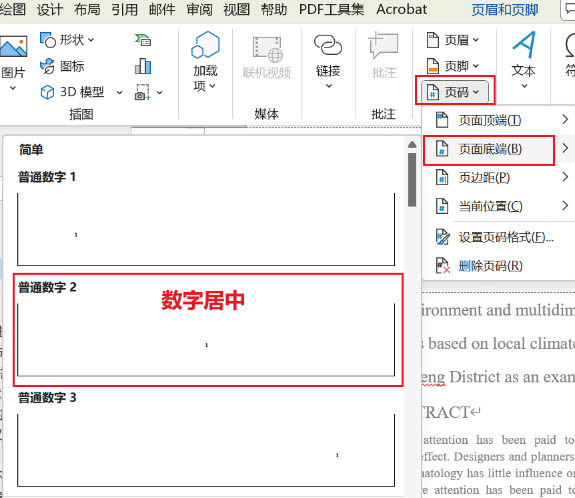Click the Chart insert icon
Image resolution: width=575 pixels, height=498 pixels.
click(143, 66)
